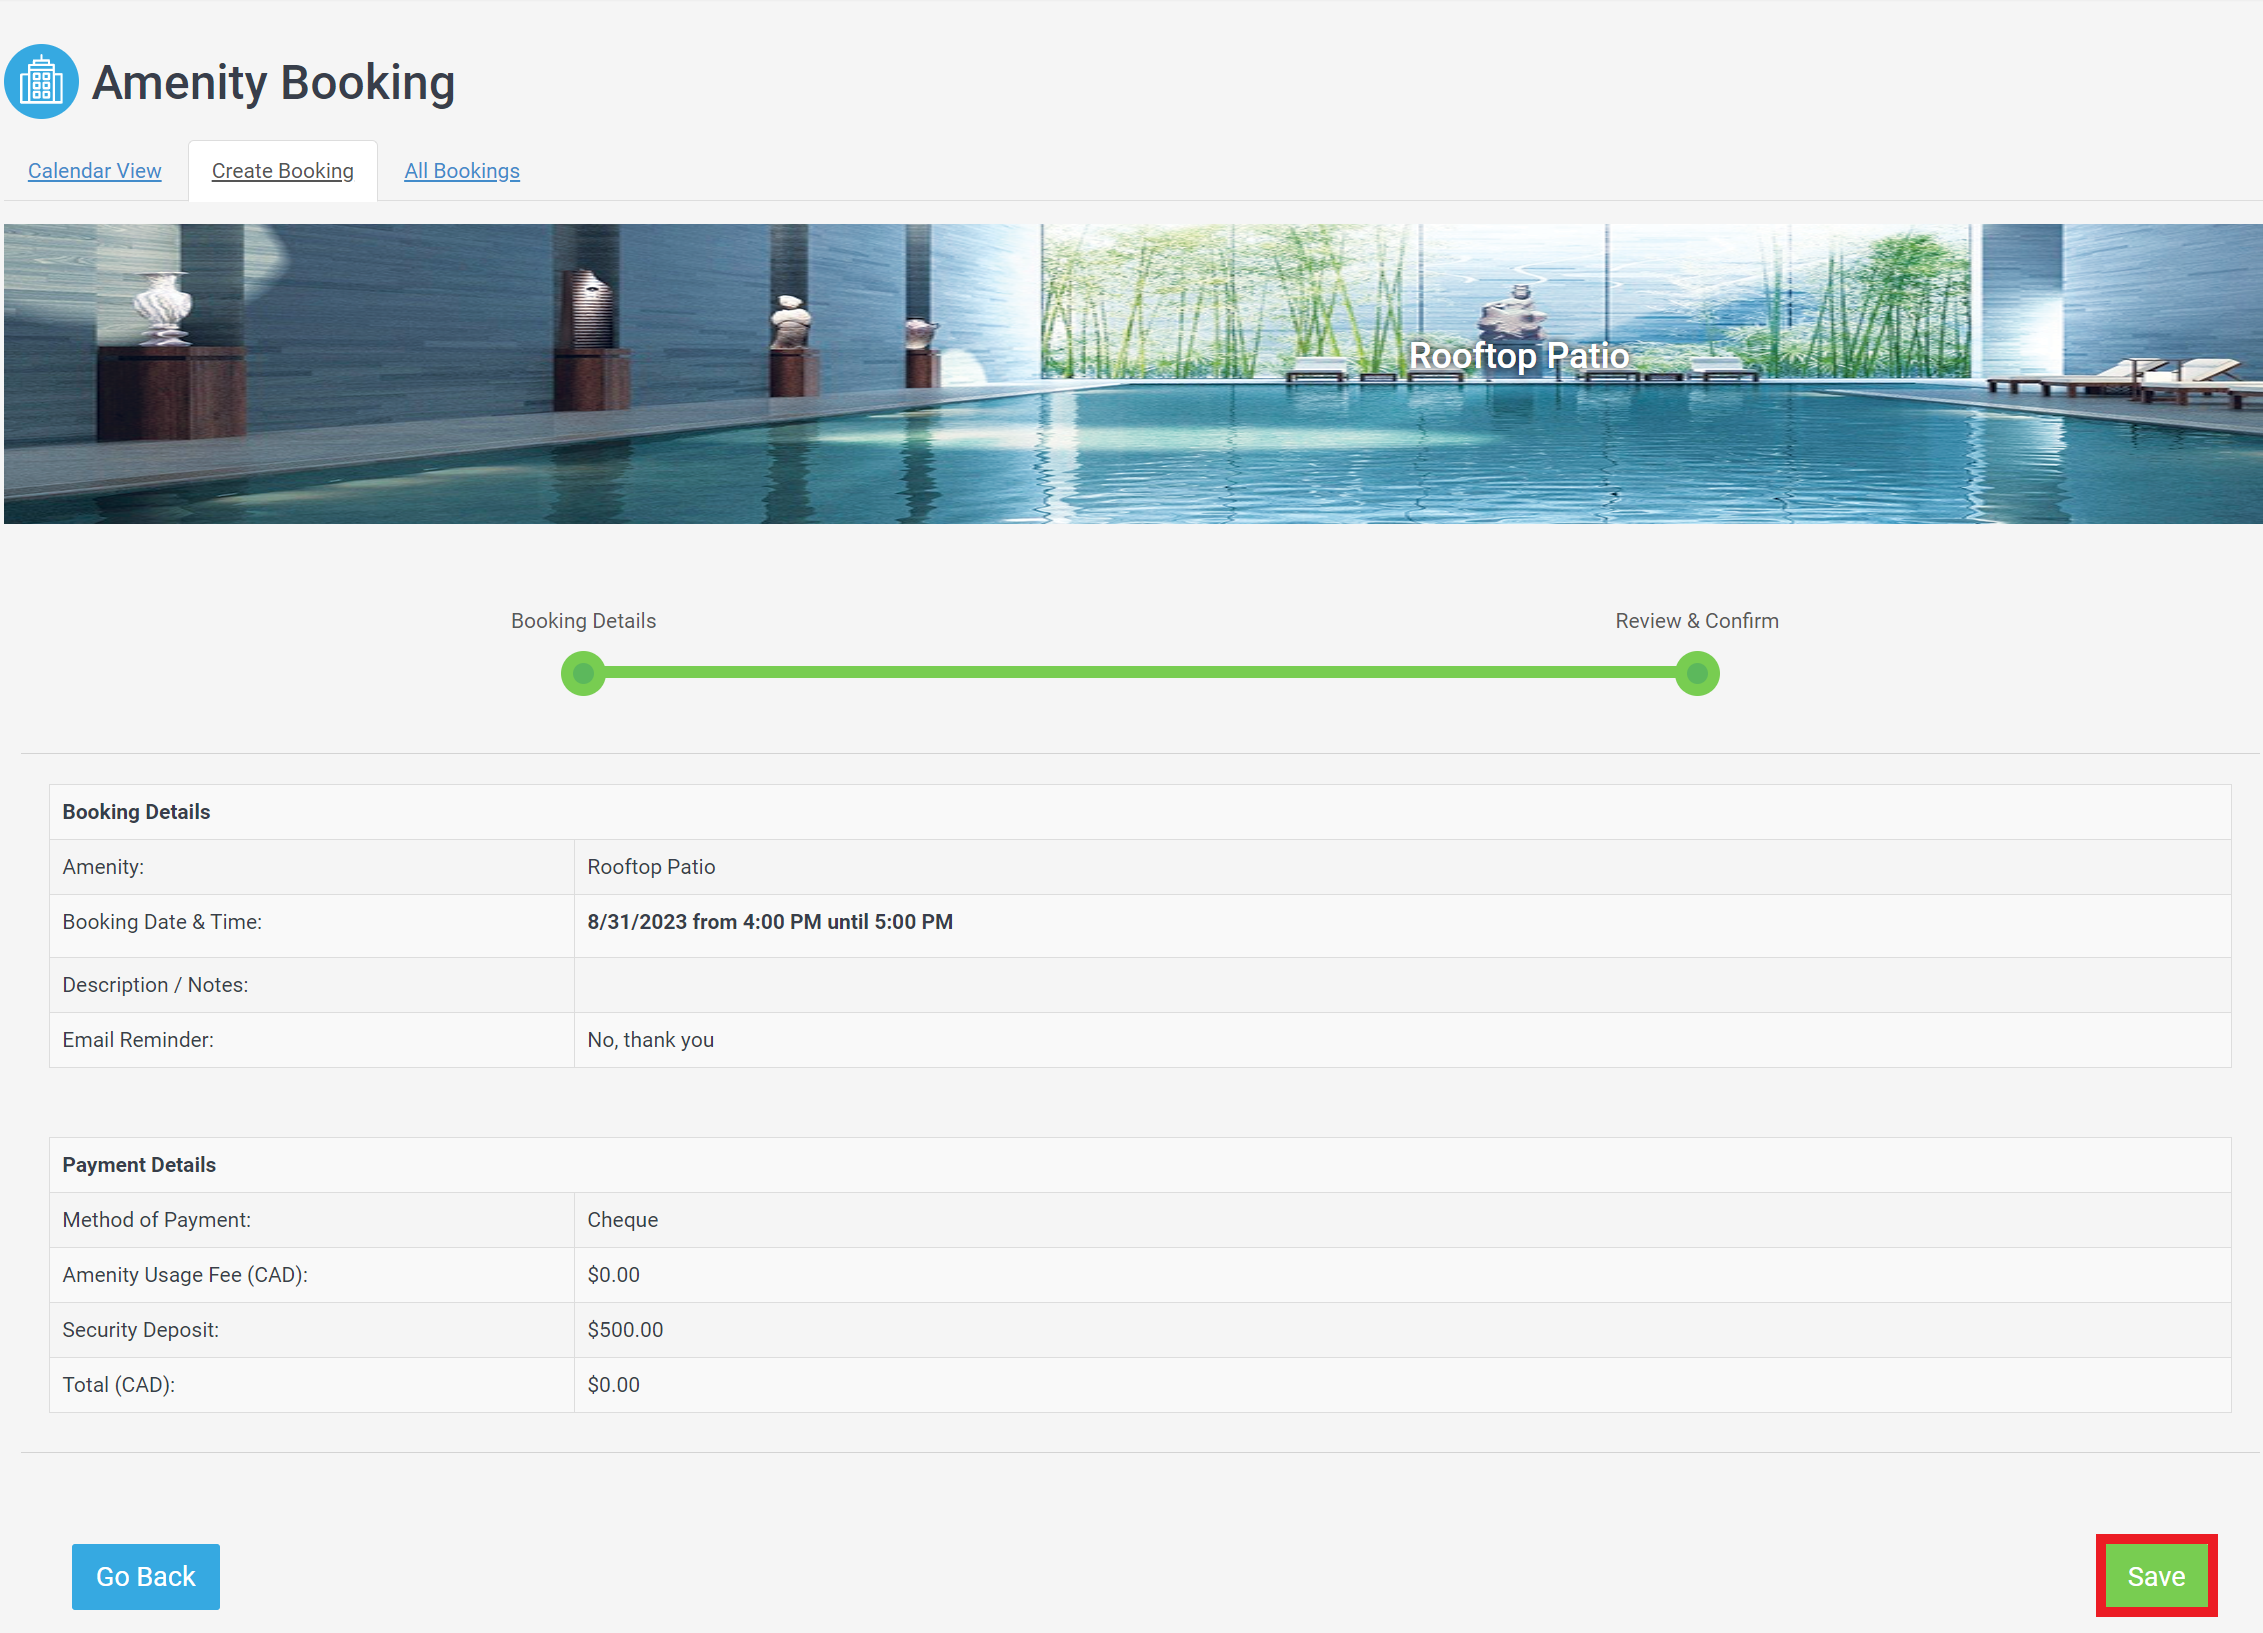Viewport: 2263px width, 1633px height.
Task: Click the Review & Confirm step label
Action: pos(1697,621)
